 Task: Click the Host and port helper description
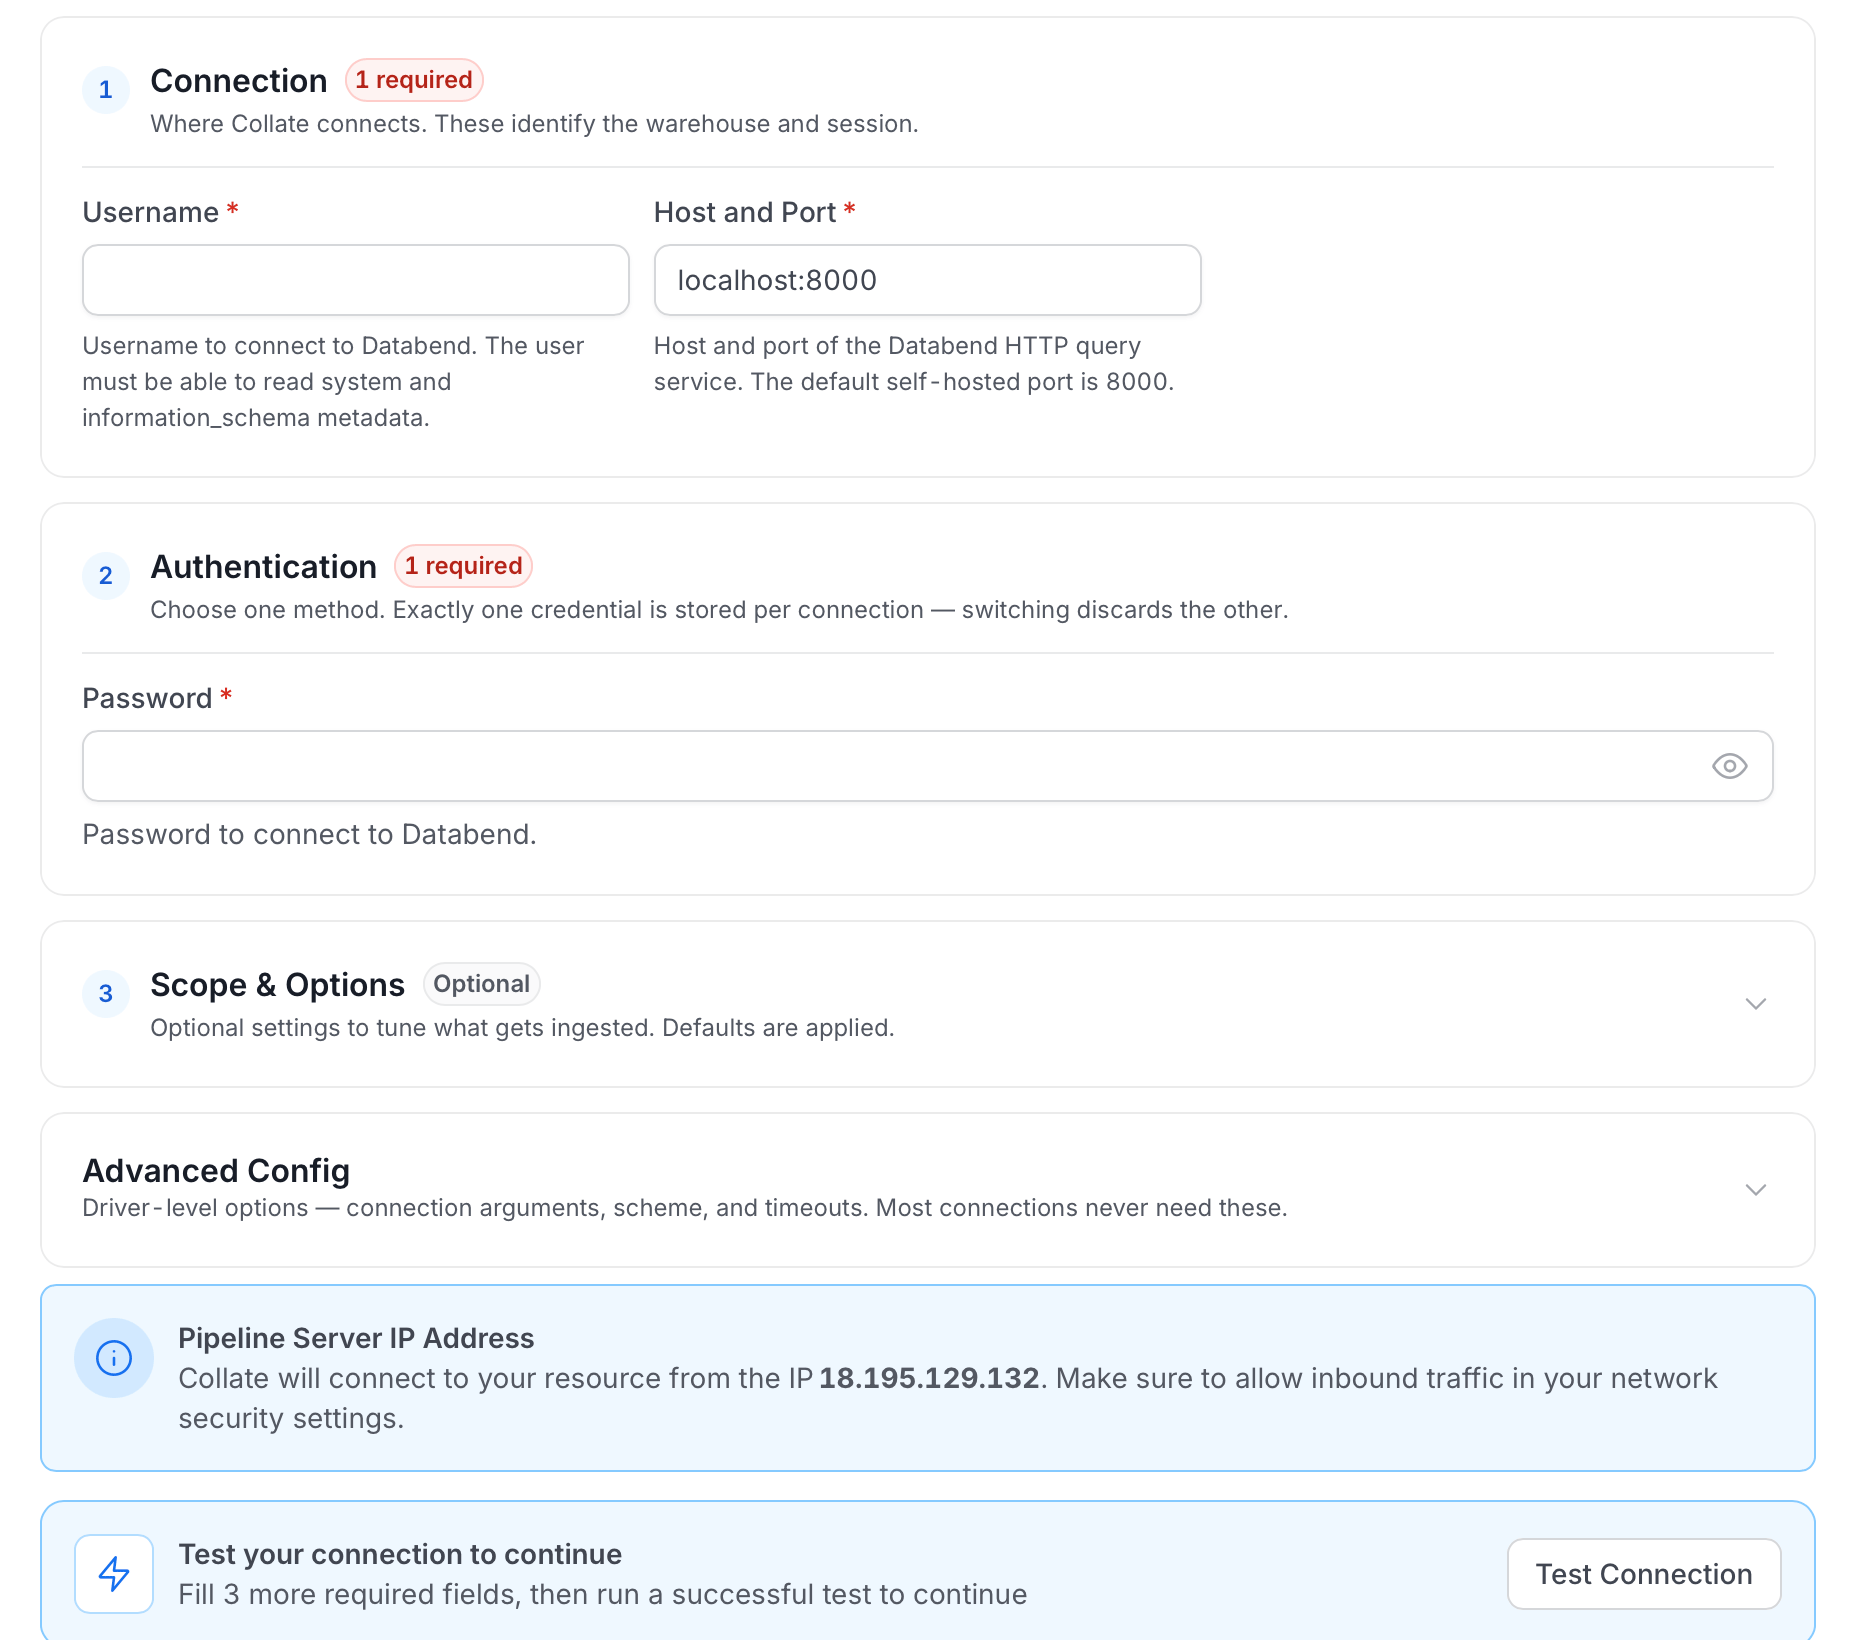click(x=914, y=364)
